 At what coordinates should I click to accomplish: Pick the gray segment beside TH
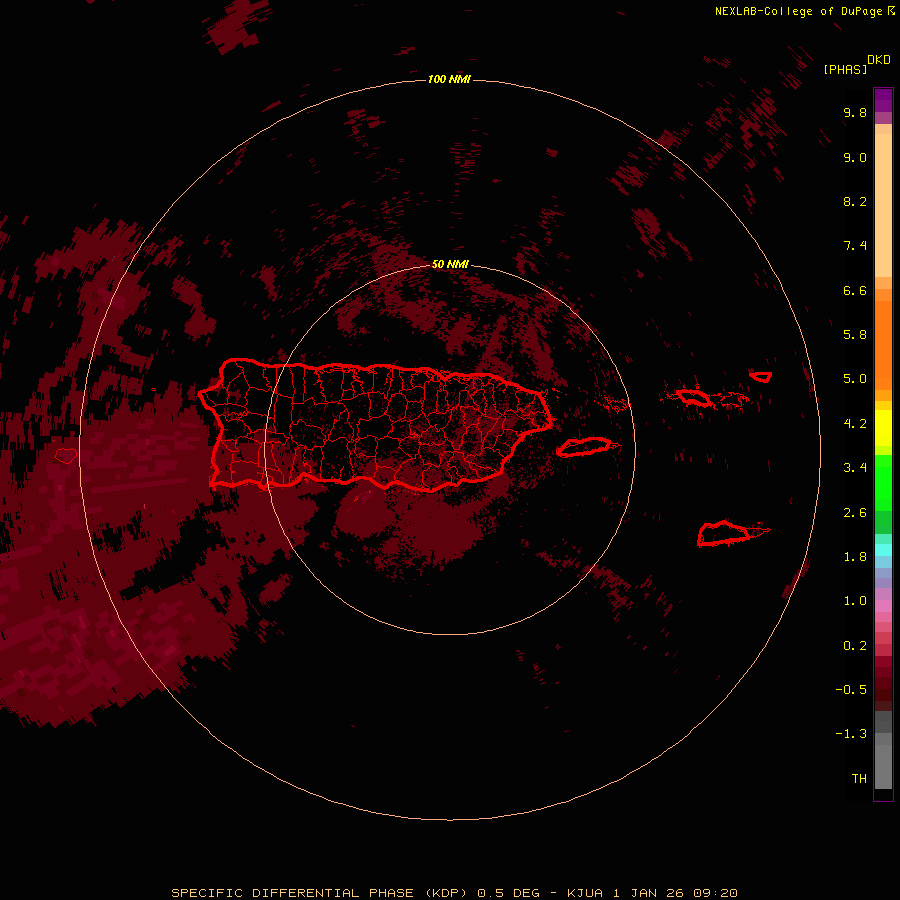(x=883, y=769)
